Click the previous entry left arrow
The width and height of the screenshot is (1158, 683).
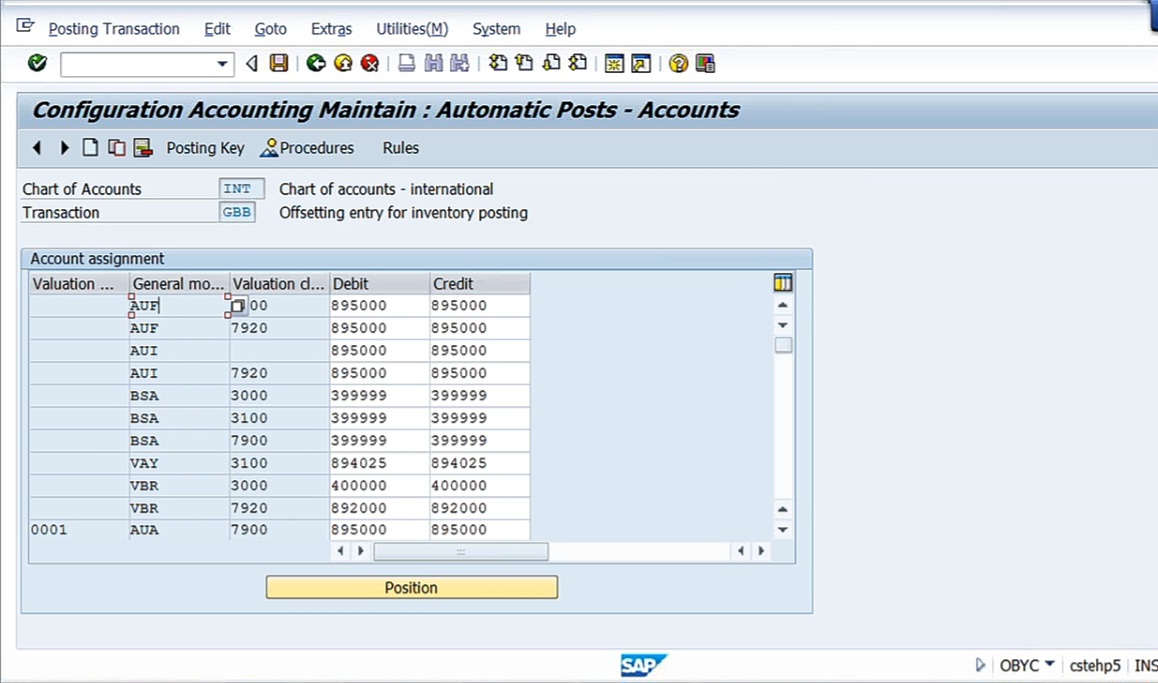point(36,148)
